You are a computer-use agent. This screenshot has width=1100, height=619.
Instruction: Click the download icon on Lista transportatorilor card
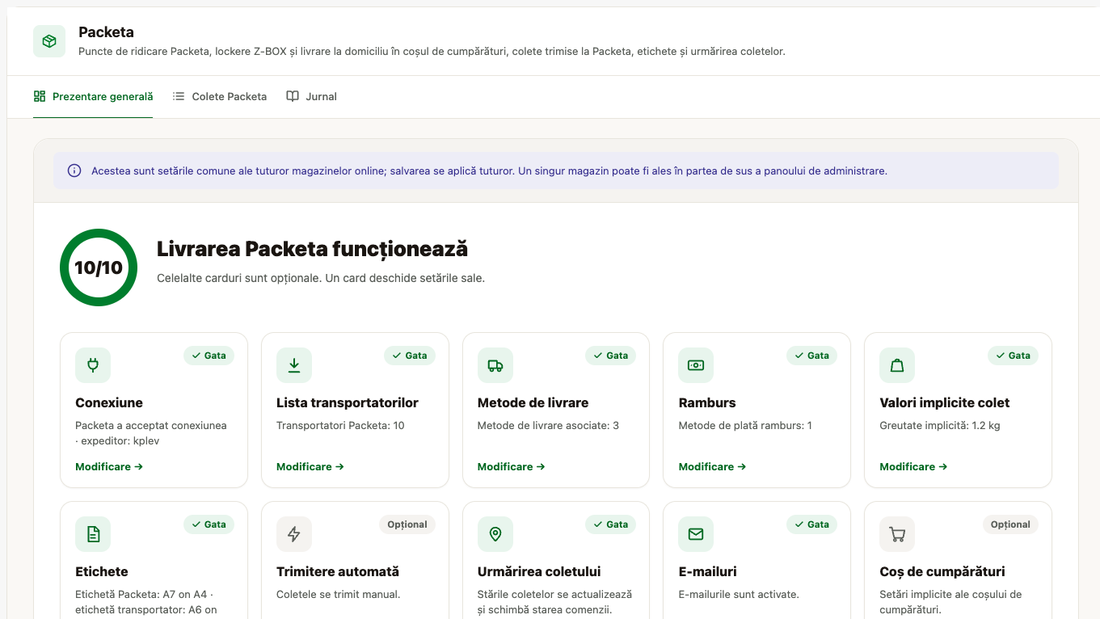(x=294, y=365)
